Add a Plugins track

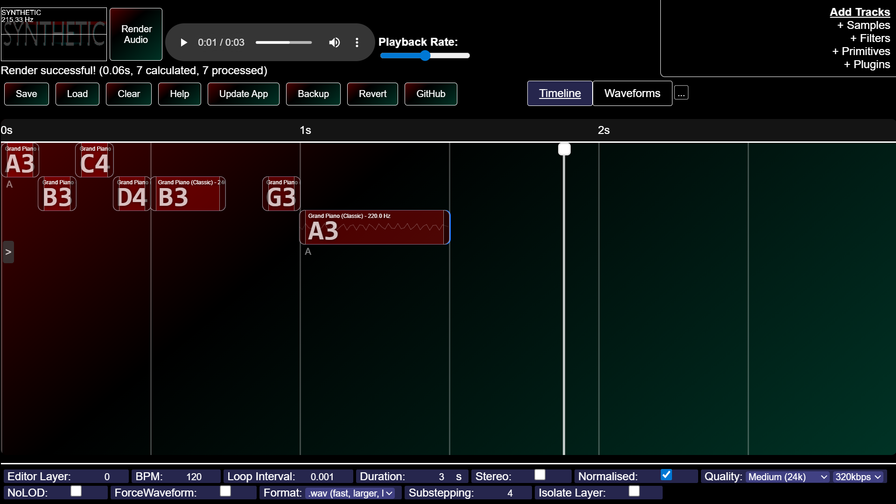click(x=867, y=65)
